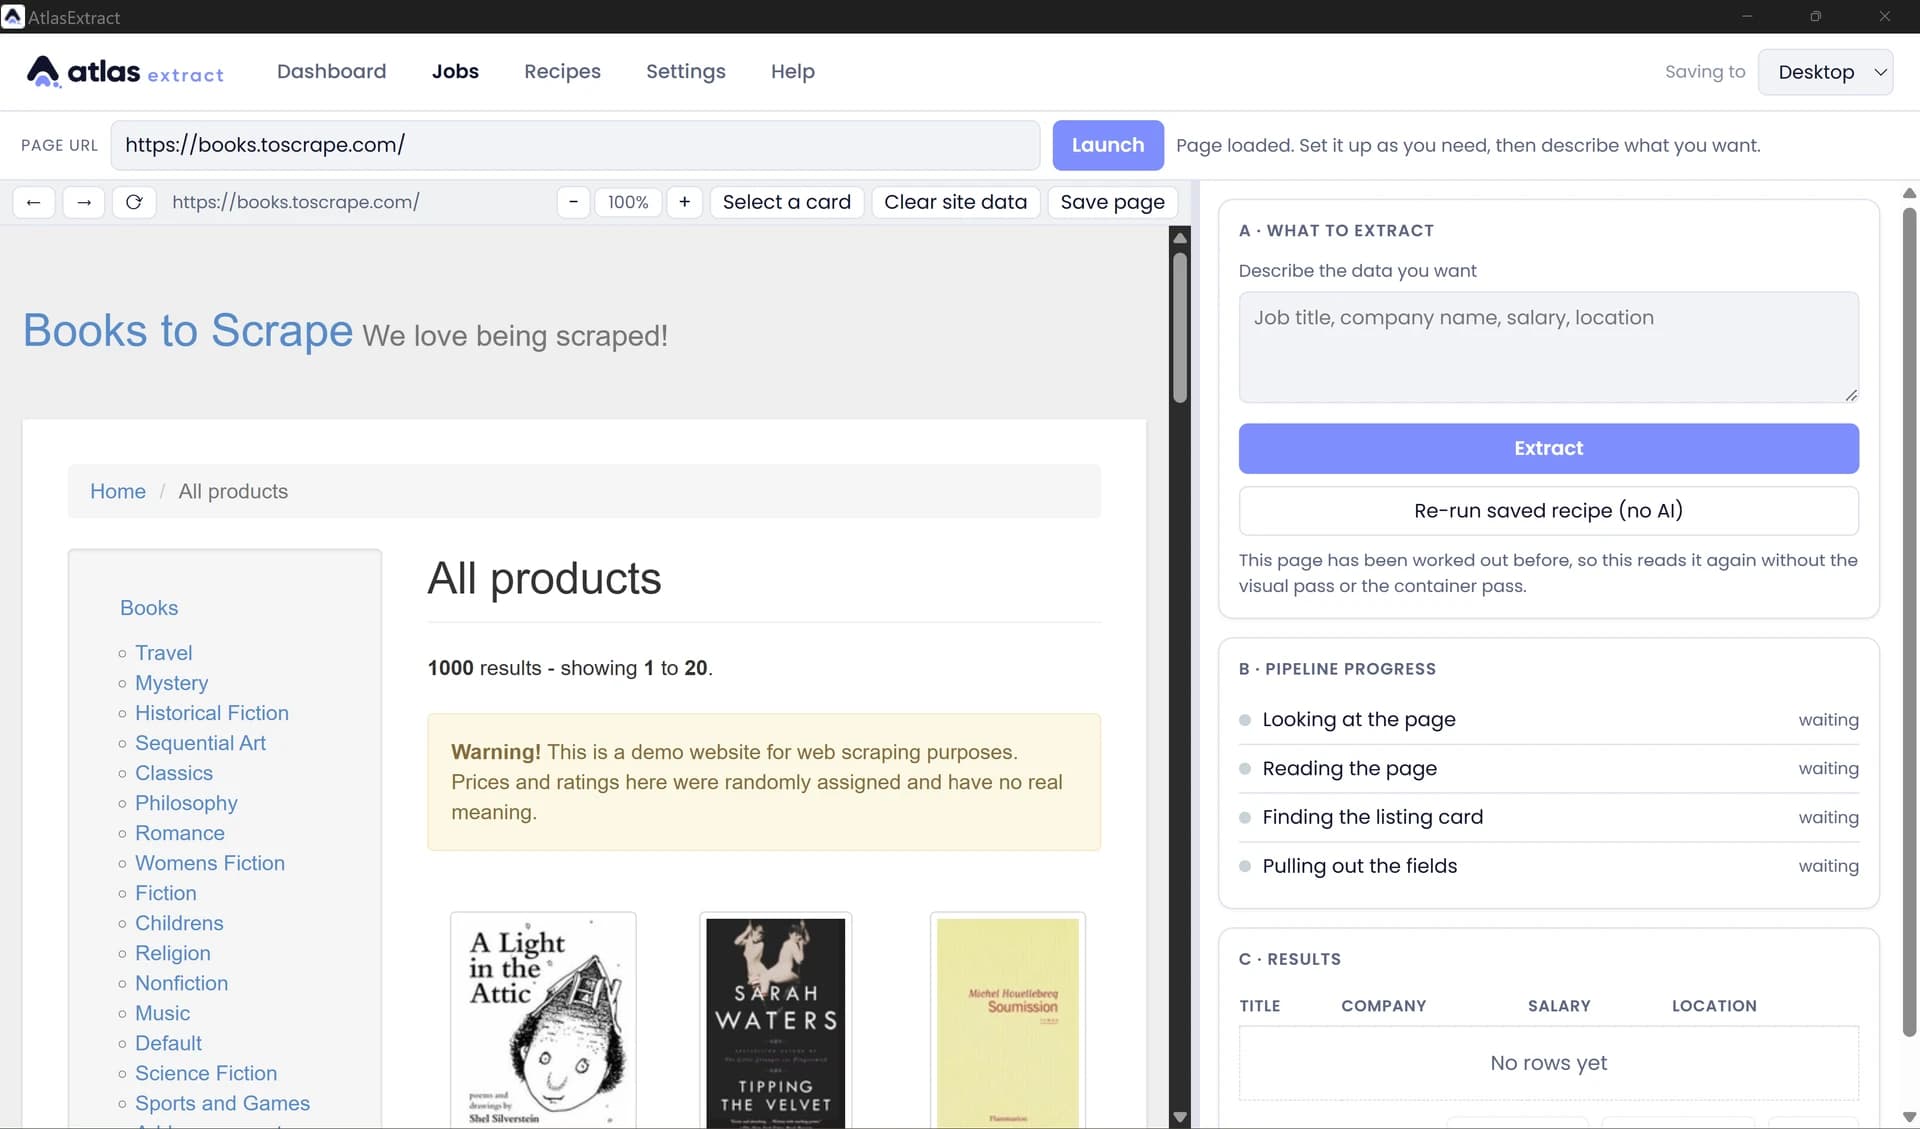Zoom out the page preview

[573, 202]
